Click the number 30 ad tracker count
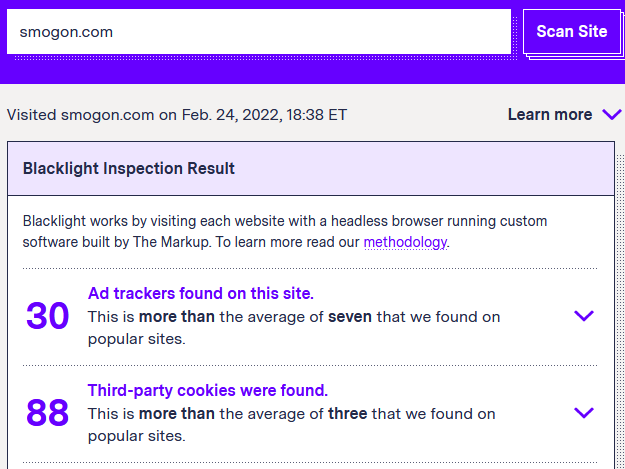This screenshot has width=625, height=469. tap(47, 316)
